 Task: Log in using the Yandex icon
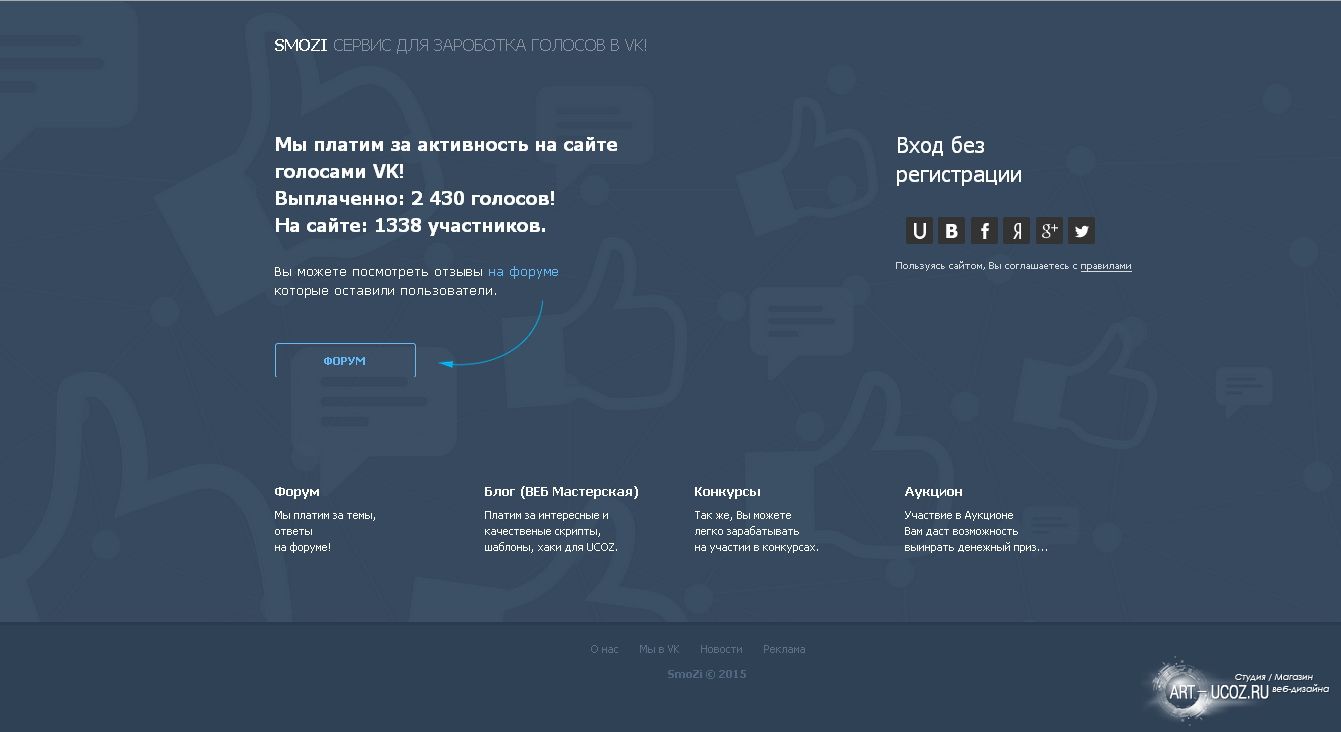tap(1016, 231)
